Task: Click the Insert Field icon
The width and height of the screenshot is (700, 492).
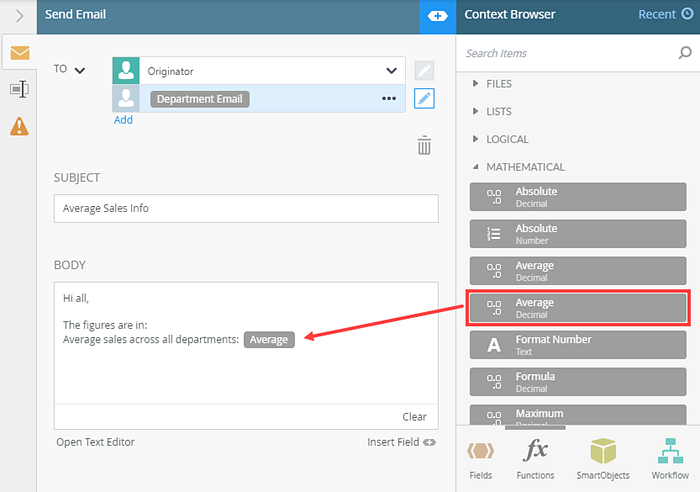Action: click(x=429, y=442)
